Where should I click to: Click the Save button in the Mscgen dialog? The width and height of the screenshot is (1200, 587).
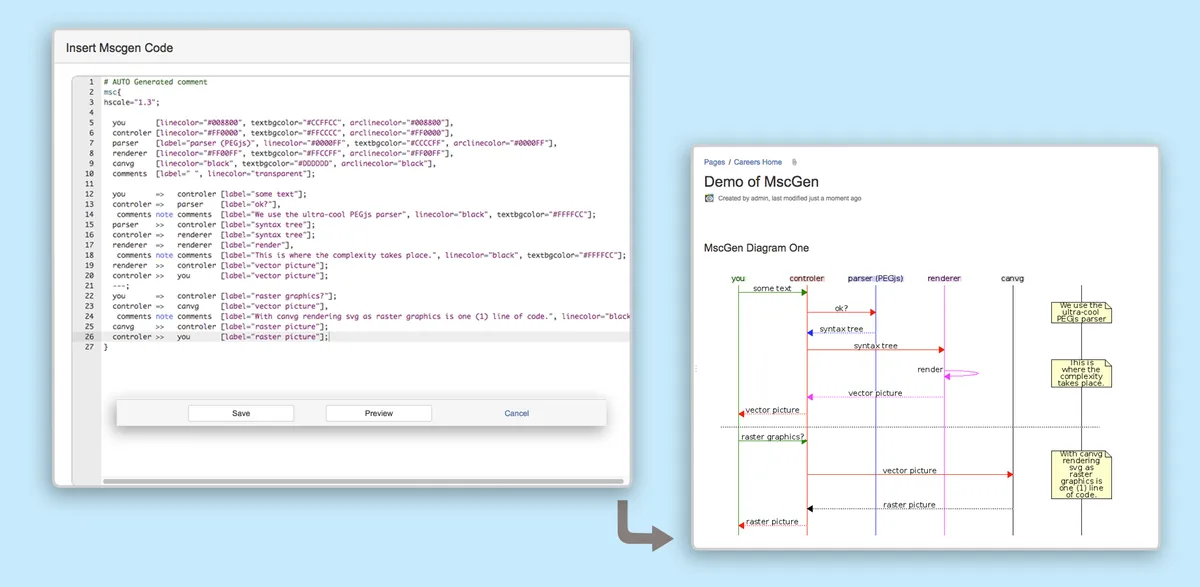[241, 413]
